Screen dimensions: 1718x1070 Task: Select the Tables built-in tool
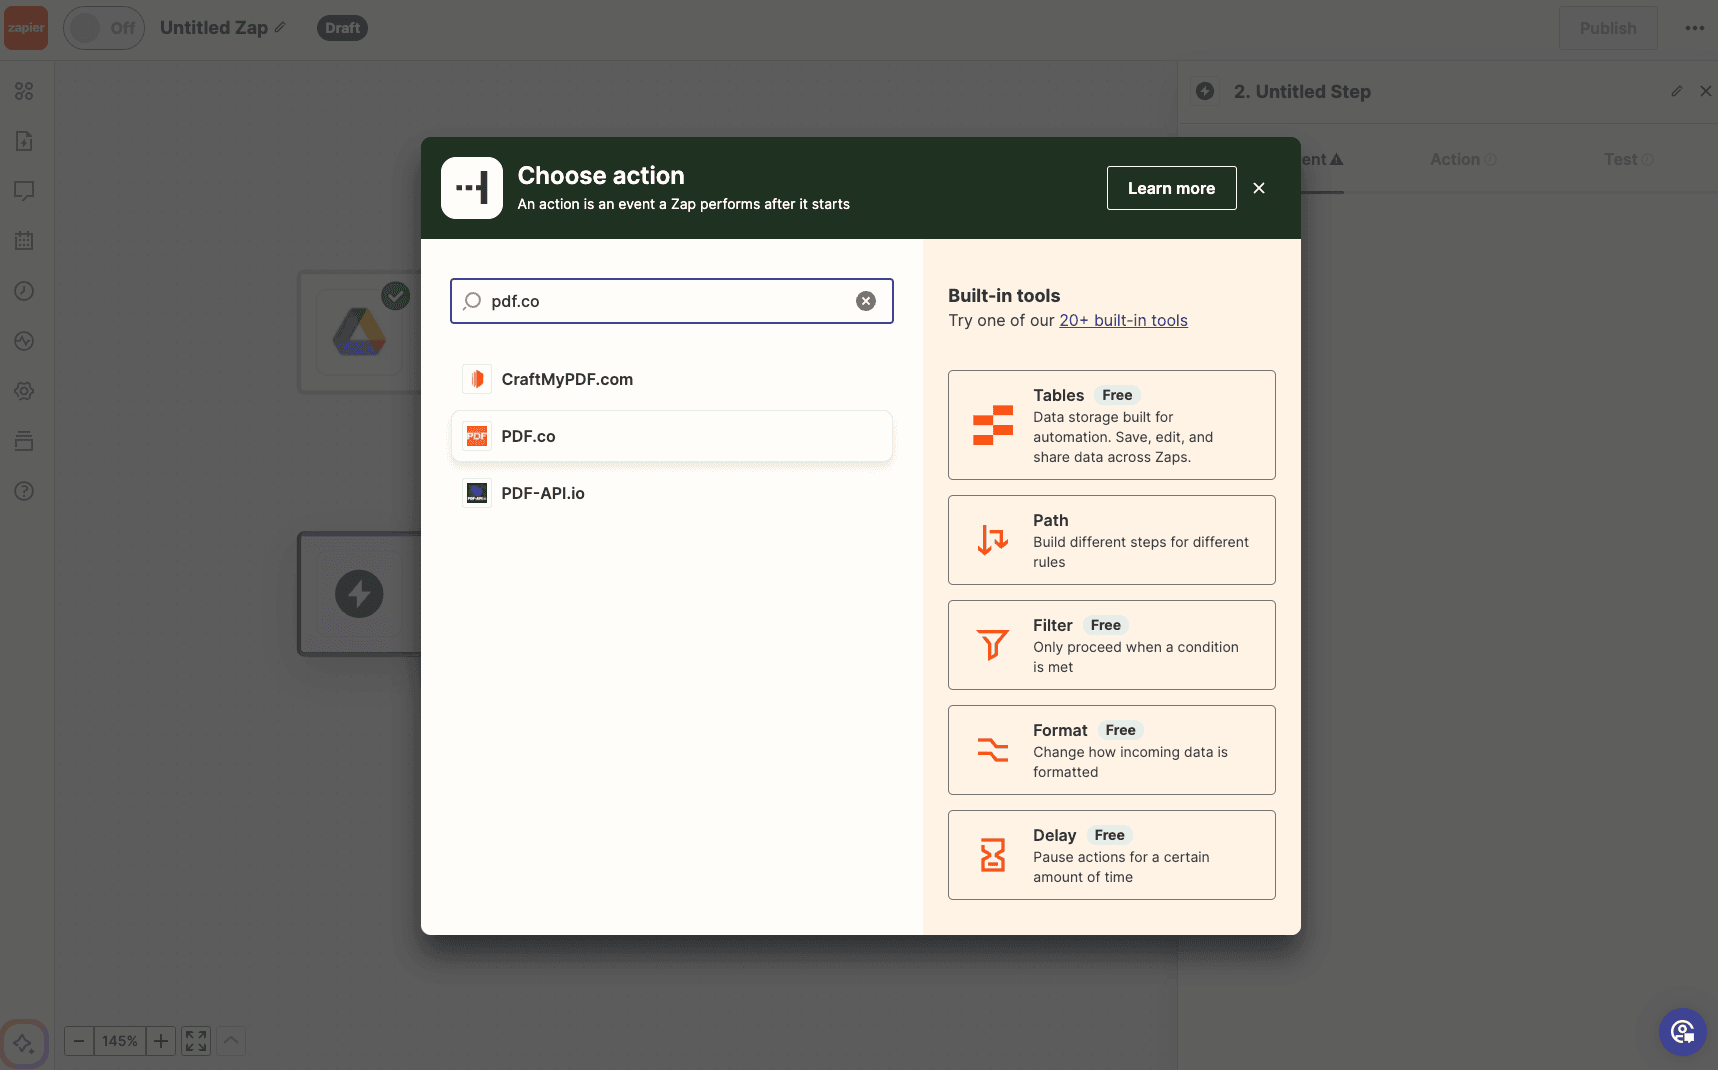pos(1111,425)
